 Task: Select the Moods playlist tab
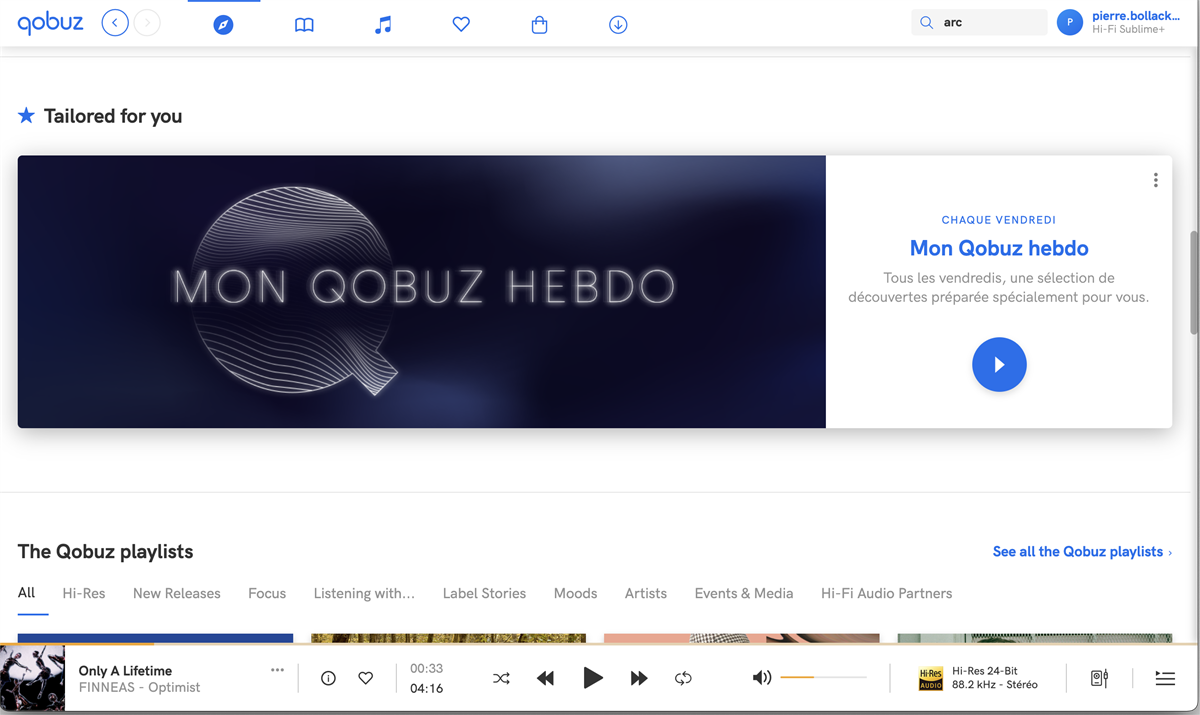point(575,593)
